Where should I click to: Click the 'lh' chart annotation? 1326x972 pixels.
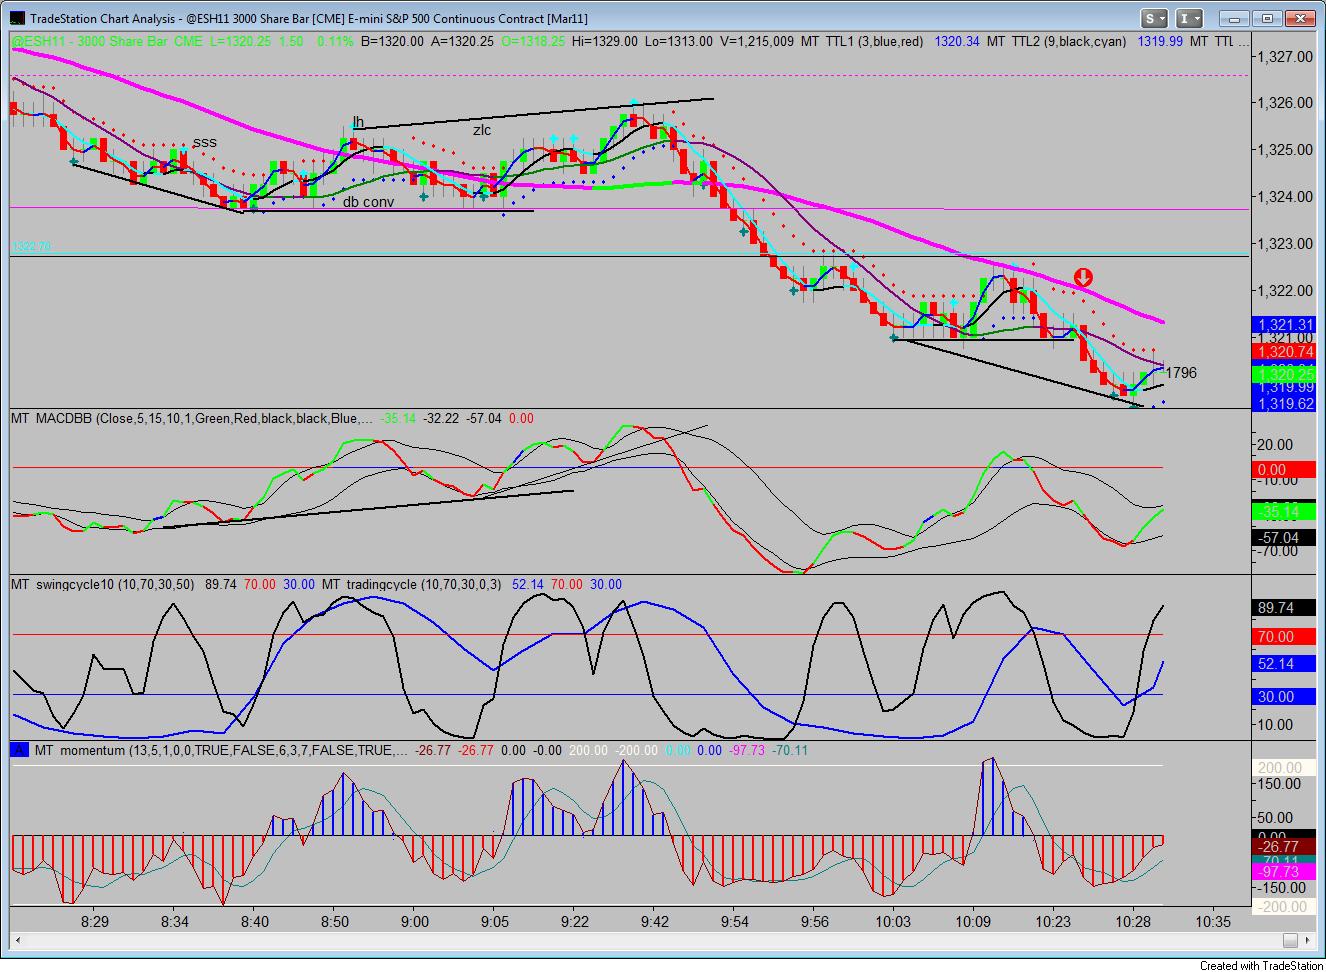click(x=358, y=122)
